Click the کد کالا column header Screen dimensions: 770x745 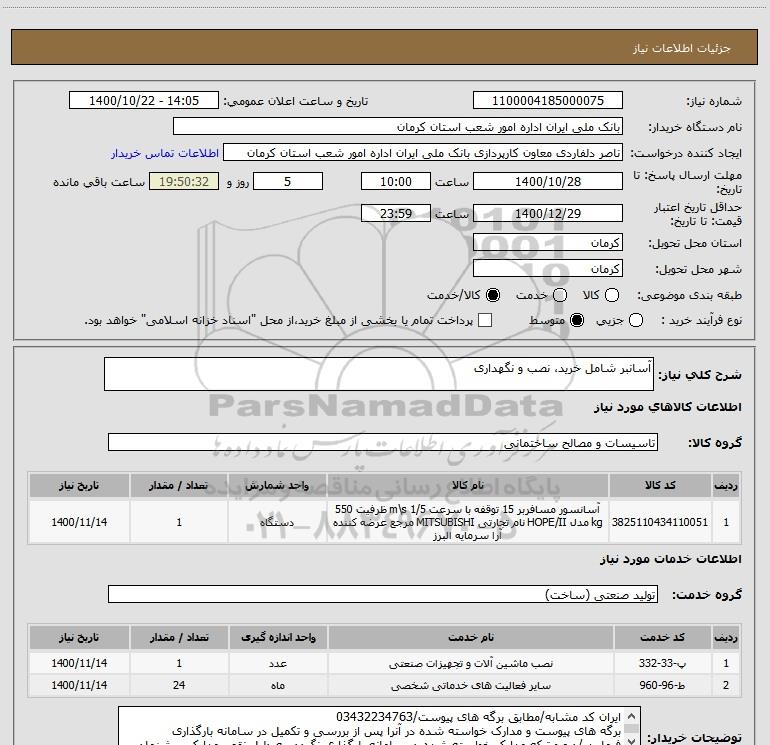tap(660, 485)
